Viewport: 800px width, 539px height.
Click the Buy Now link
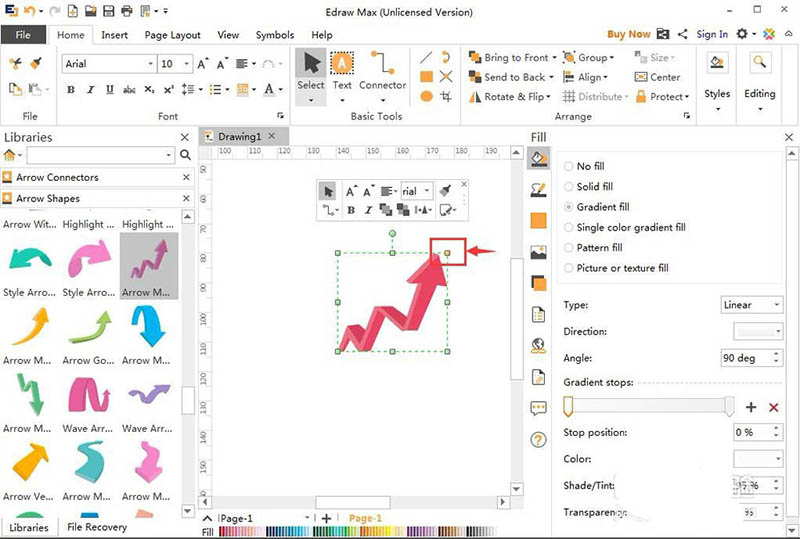pos(629,34)
